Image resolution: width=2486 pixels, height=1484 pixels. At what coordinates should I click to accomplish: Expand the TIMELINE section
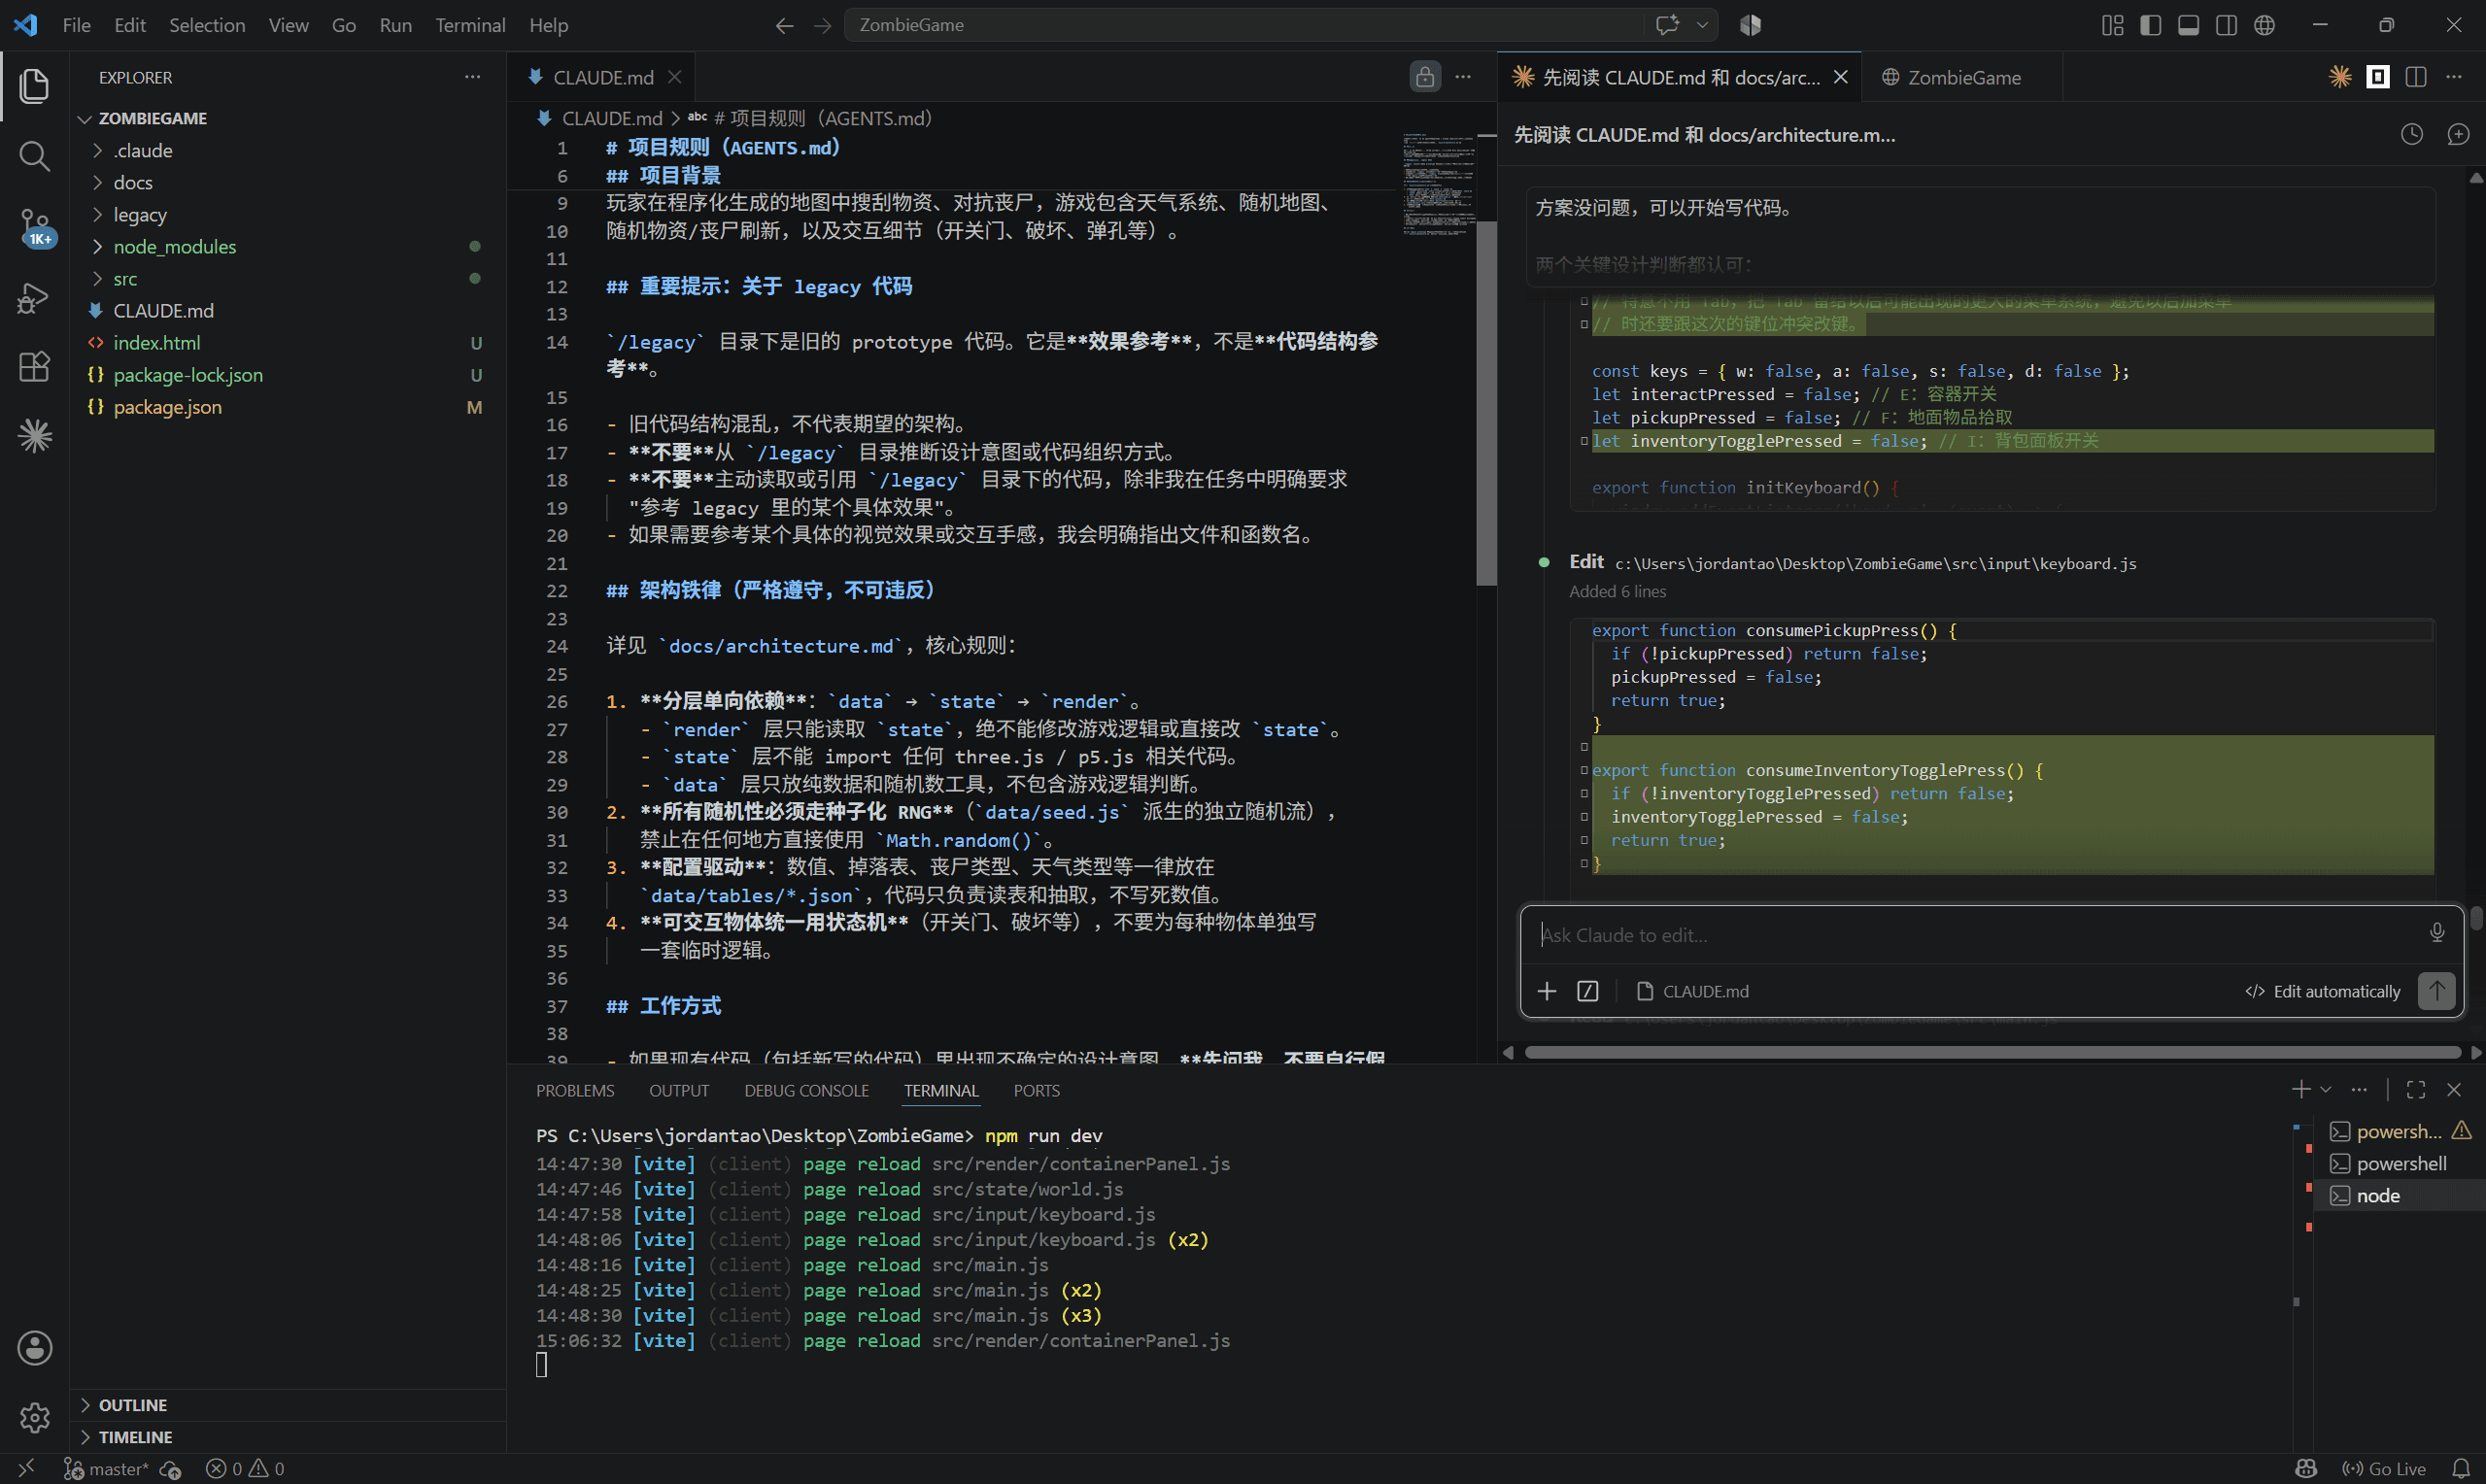[288, 1437]
